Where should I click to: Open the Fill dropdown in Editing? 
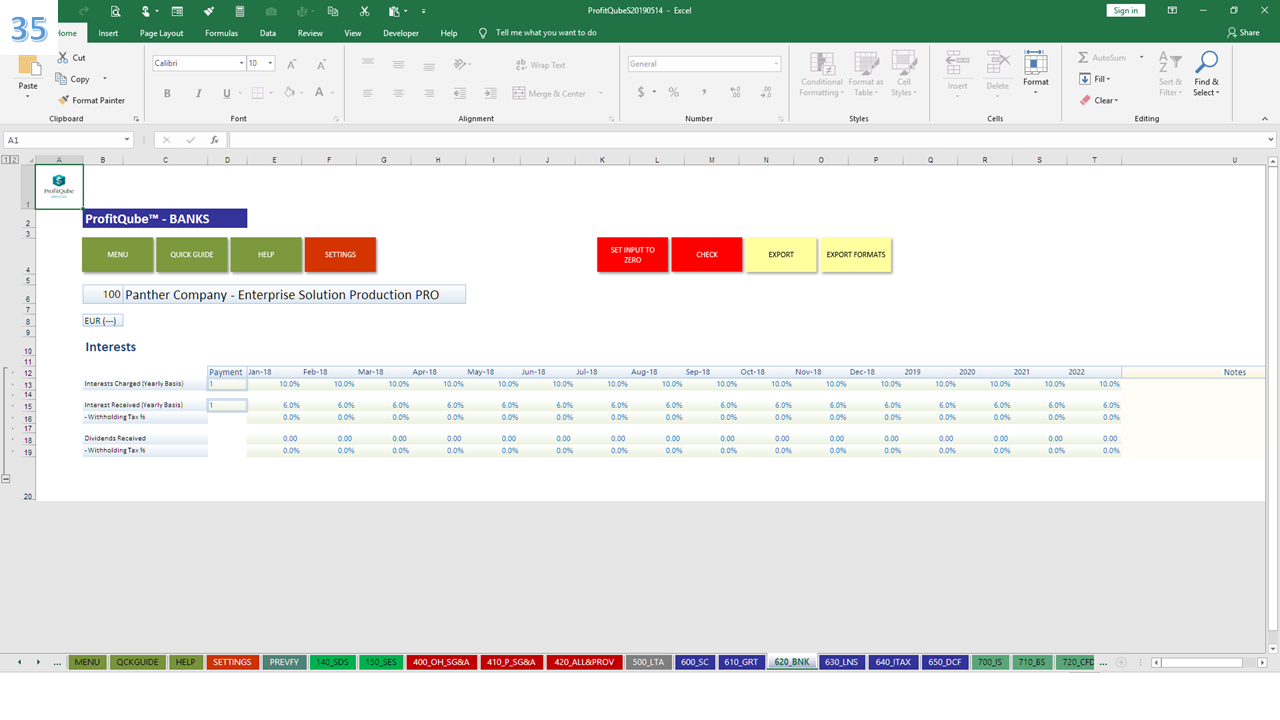point(1095,79)
